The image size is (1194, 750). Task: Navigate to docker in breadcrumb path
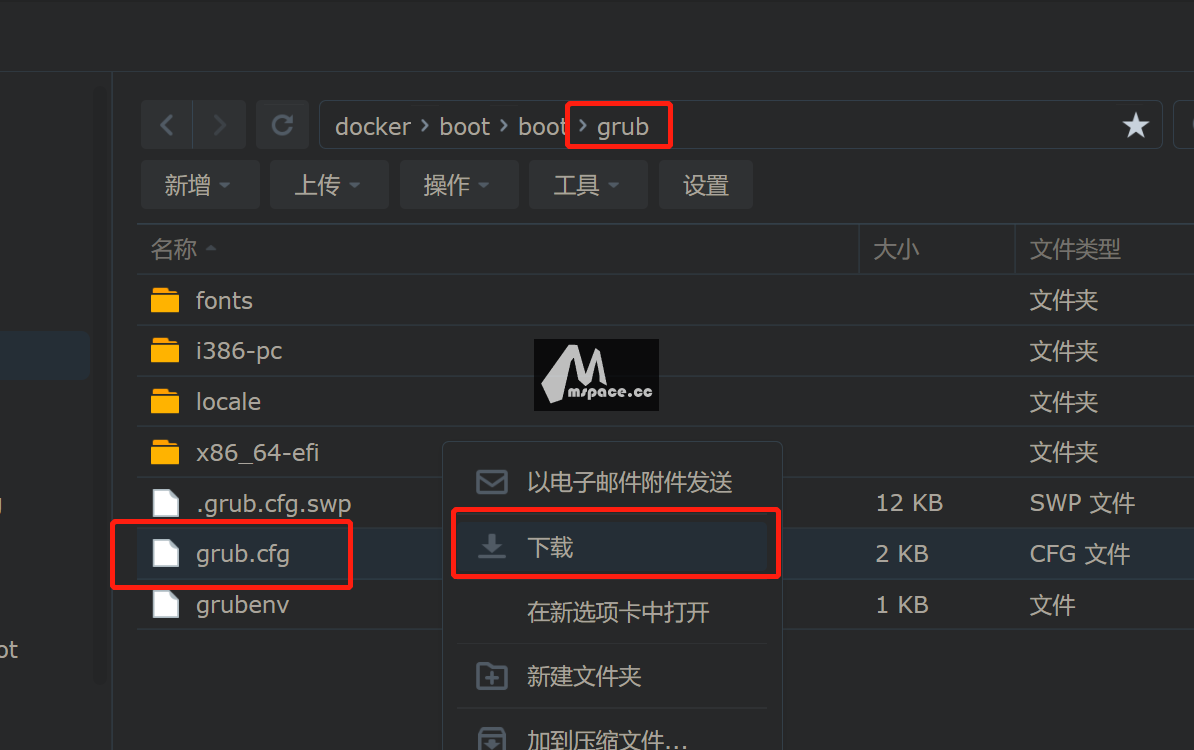click(372, 126)
